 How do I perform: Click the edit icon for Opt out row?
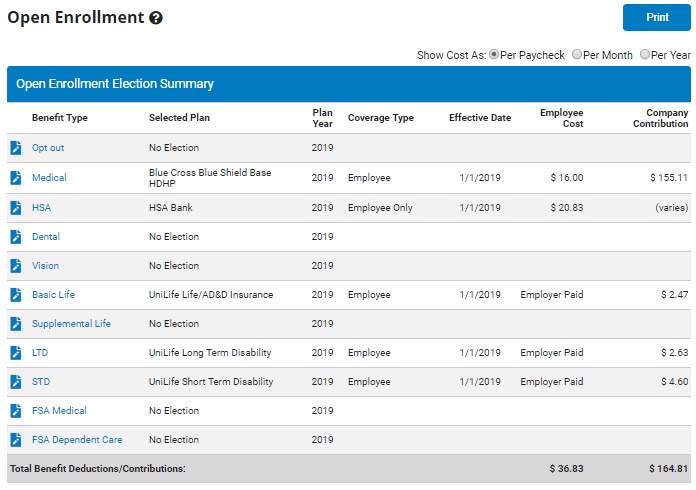coord(16,148)
